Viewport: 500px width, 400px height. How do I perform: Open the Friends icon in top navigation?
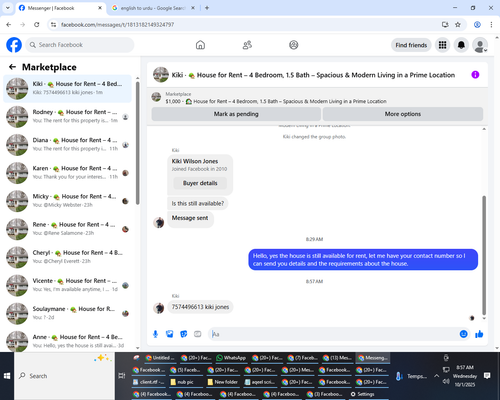point(247,45)
